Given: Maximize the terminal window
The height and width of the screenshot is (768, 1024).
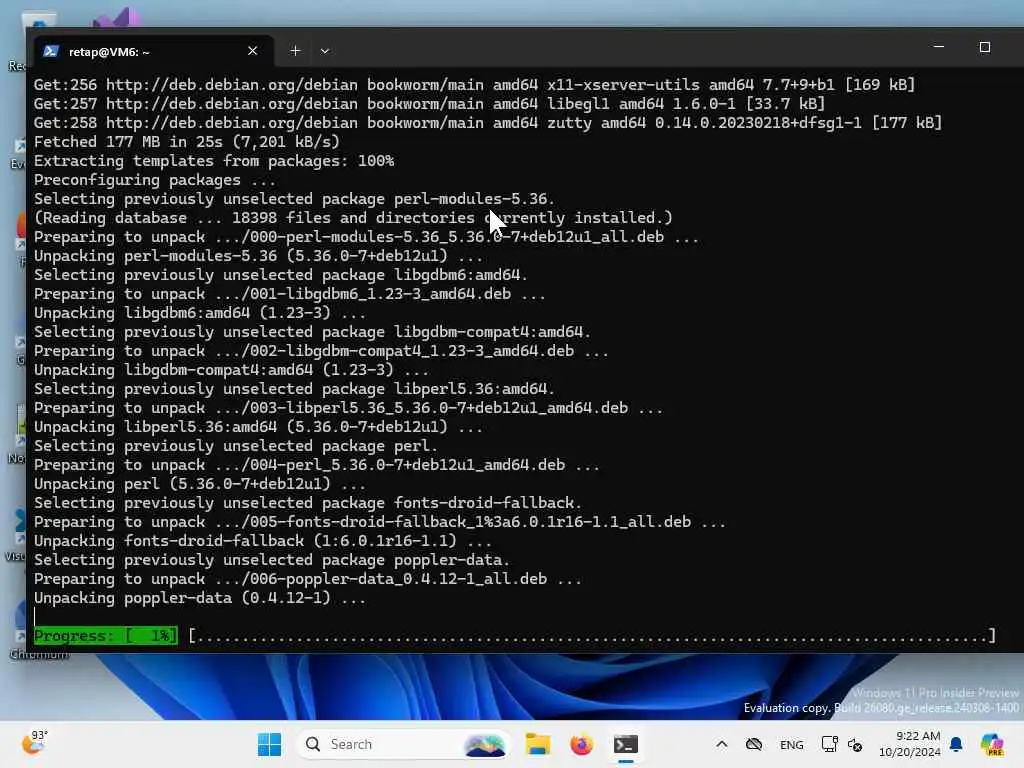Looking at the screenshot, I should [x=985, y=47].
